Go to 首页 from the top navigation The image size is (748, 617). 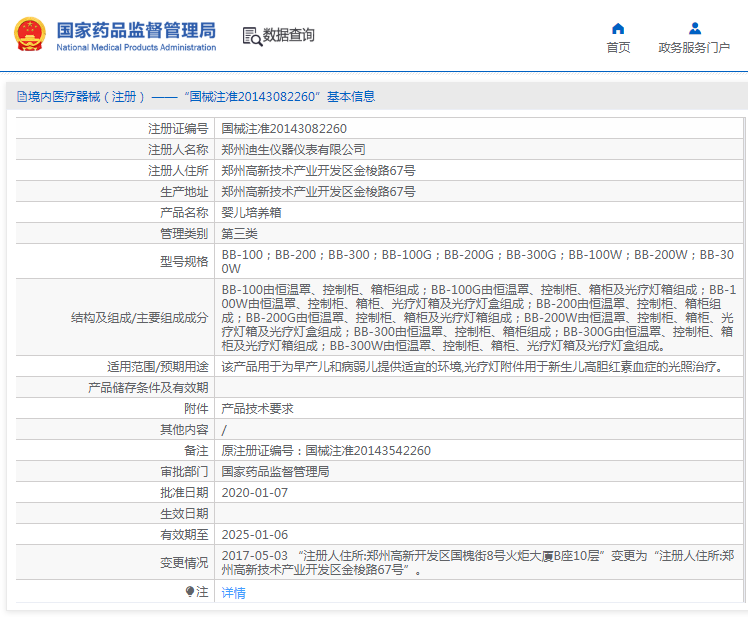click(618, 47)
